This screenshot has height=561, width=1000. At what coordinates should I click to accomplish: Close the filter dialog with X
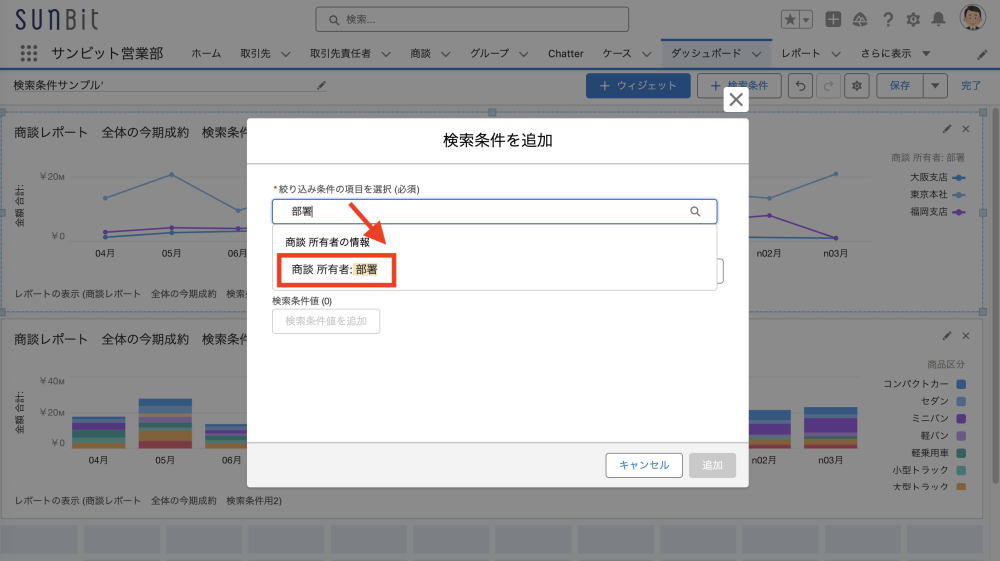click(736, 99)
